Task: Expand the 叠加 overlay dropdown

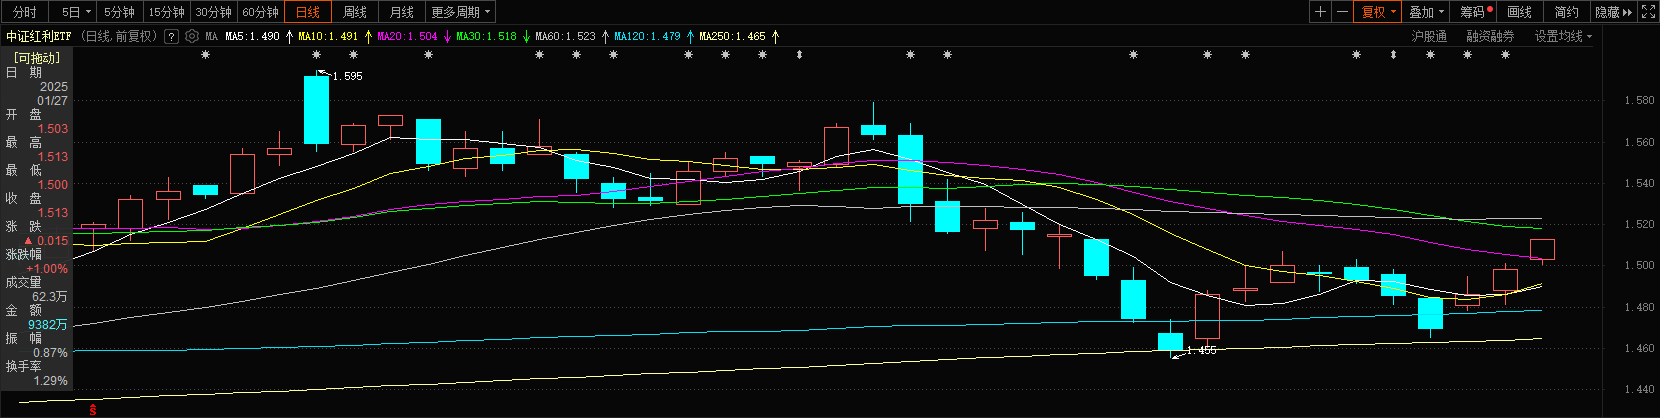Action: click(1426, 12)
